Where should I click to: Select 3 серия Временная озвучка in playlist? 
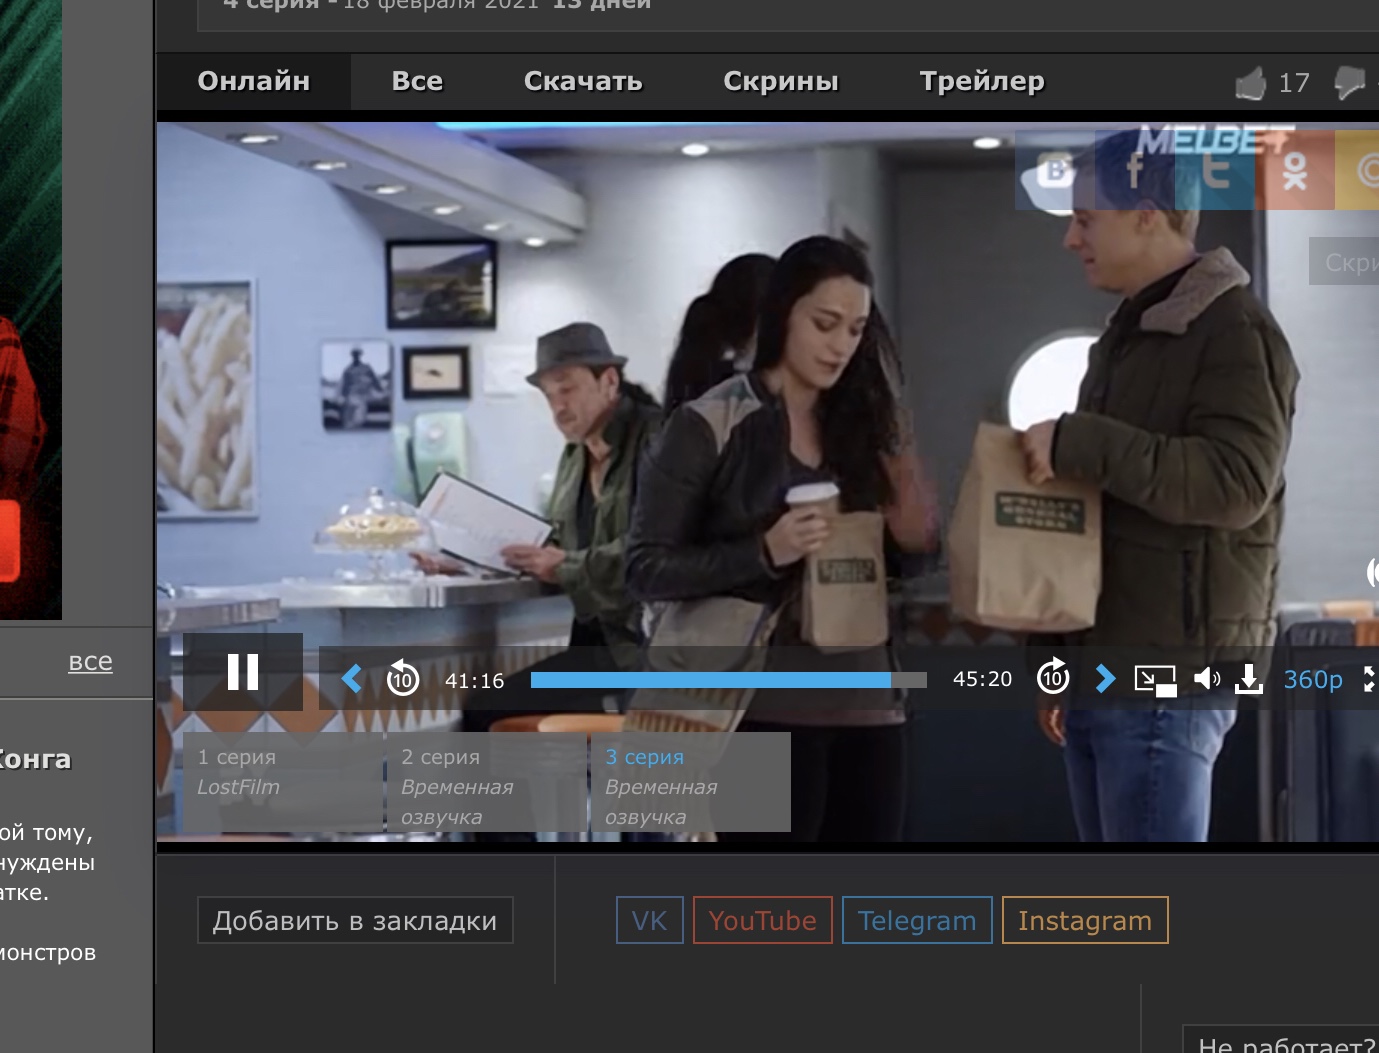pos(691,782)
